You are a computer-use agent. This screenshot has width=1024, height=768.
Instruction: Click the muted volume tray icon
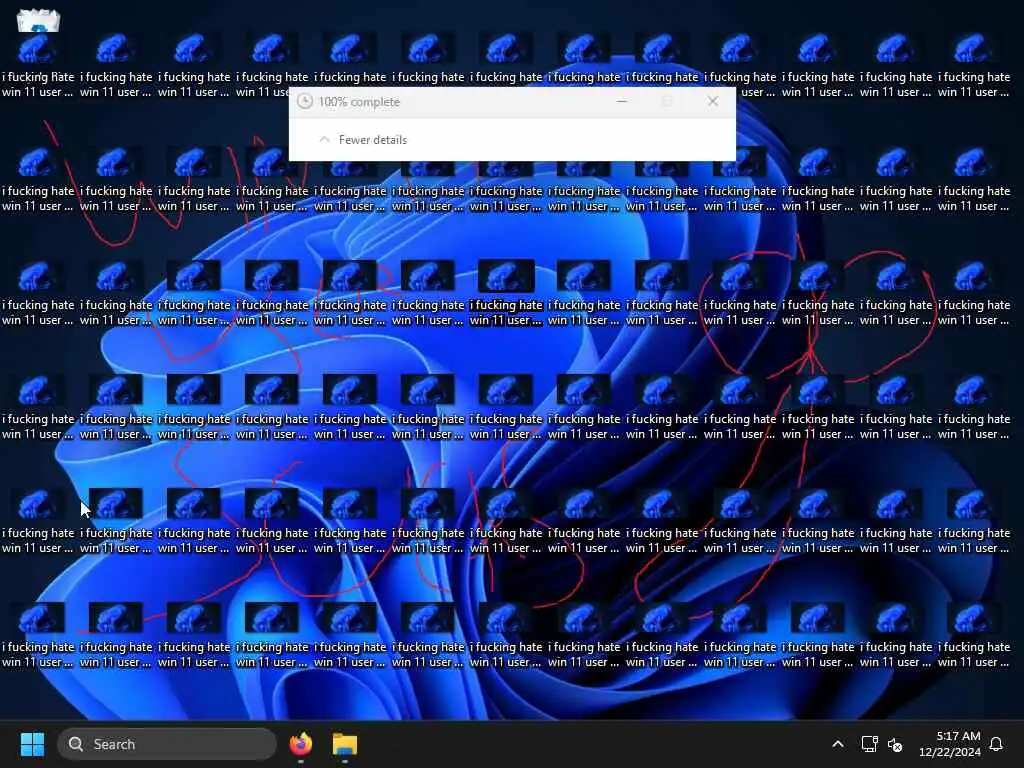[895, 744]
